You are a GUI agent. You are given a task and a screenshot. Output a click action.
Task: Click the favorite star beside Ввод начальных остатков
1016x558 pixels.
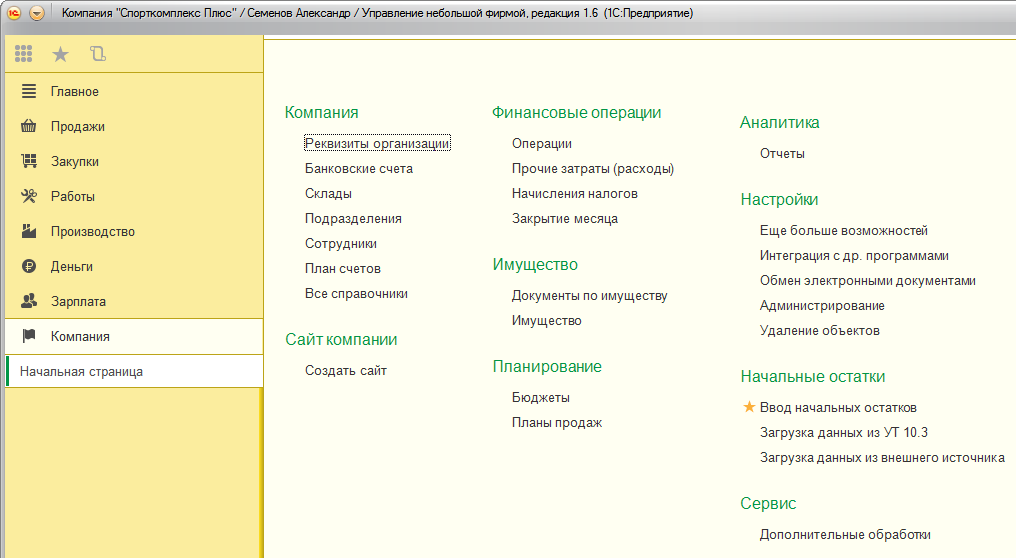pyautogui.click(x=749, y=407)
